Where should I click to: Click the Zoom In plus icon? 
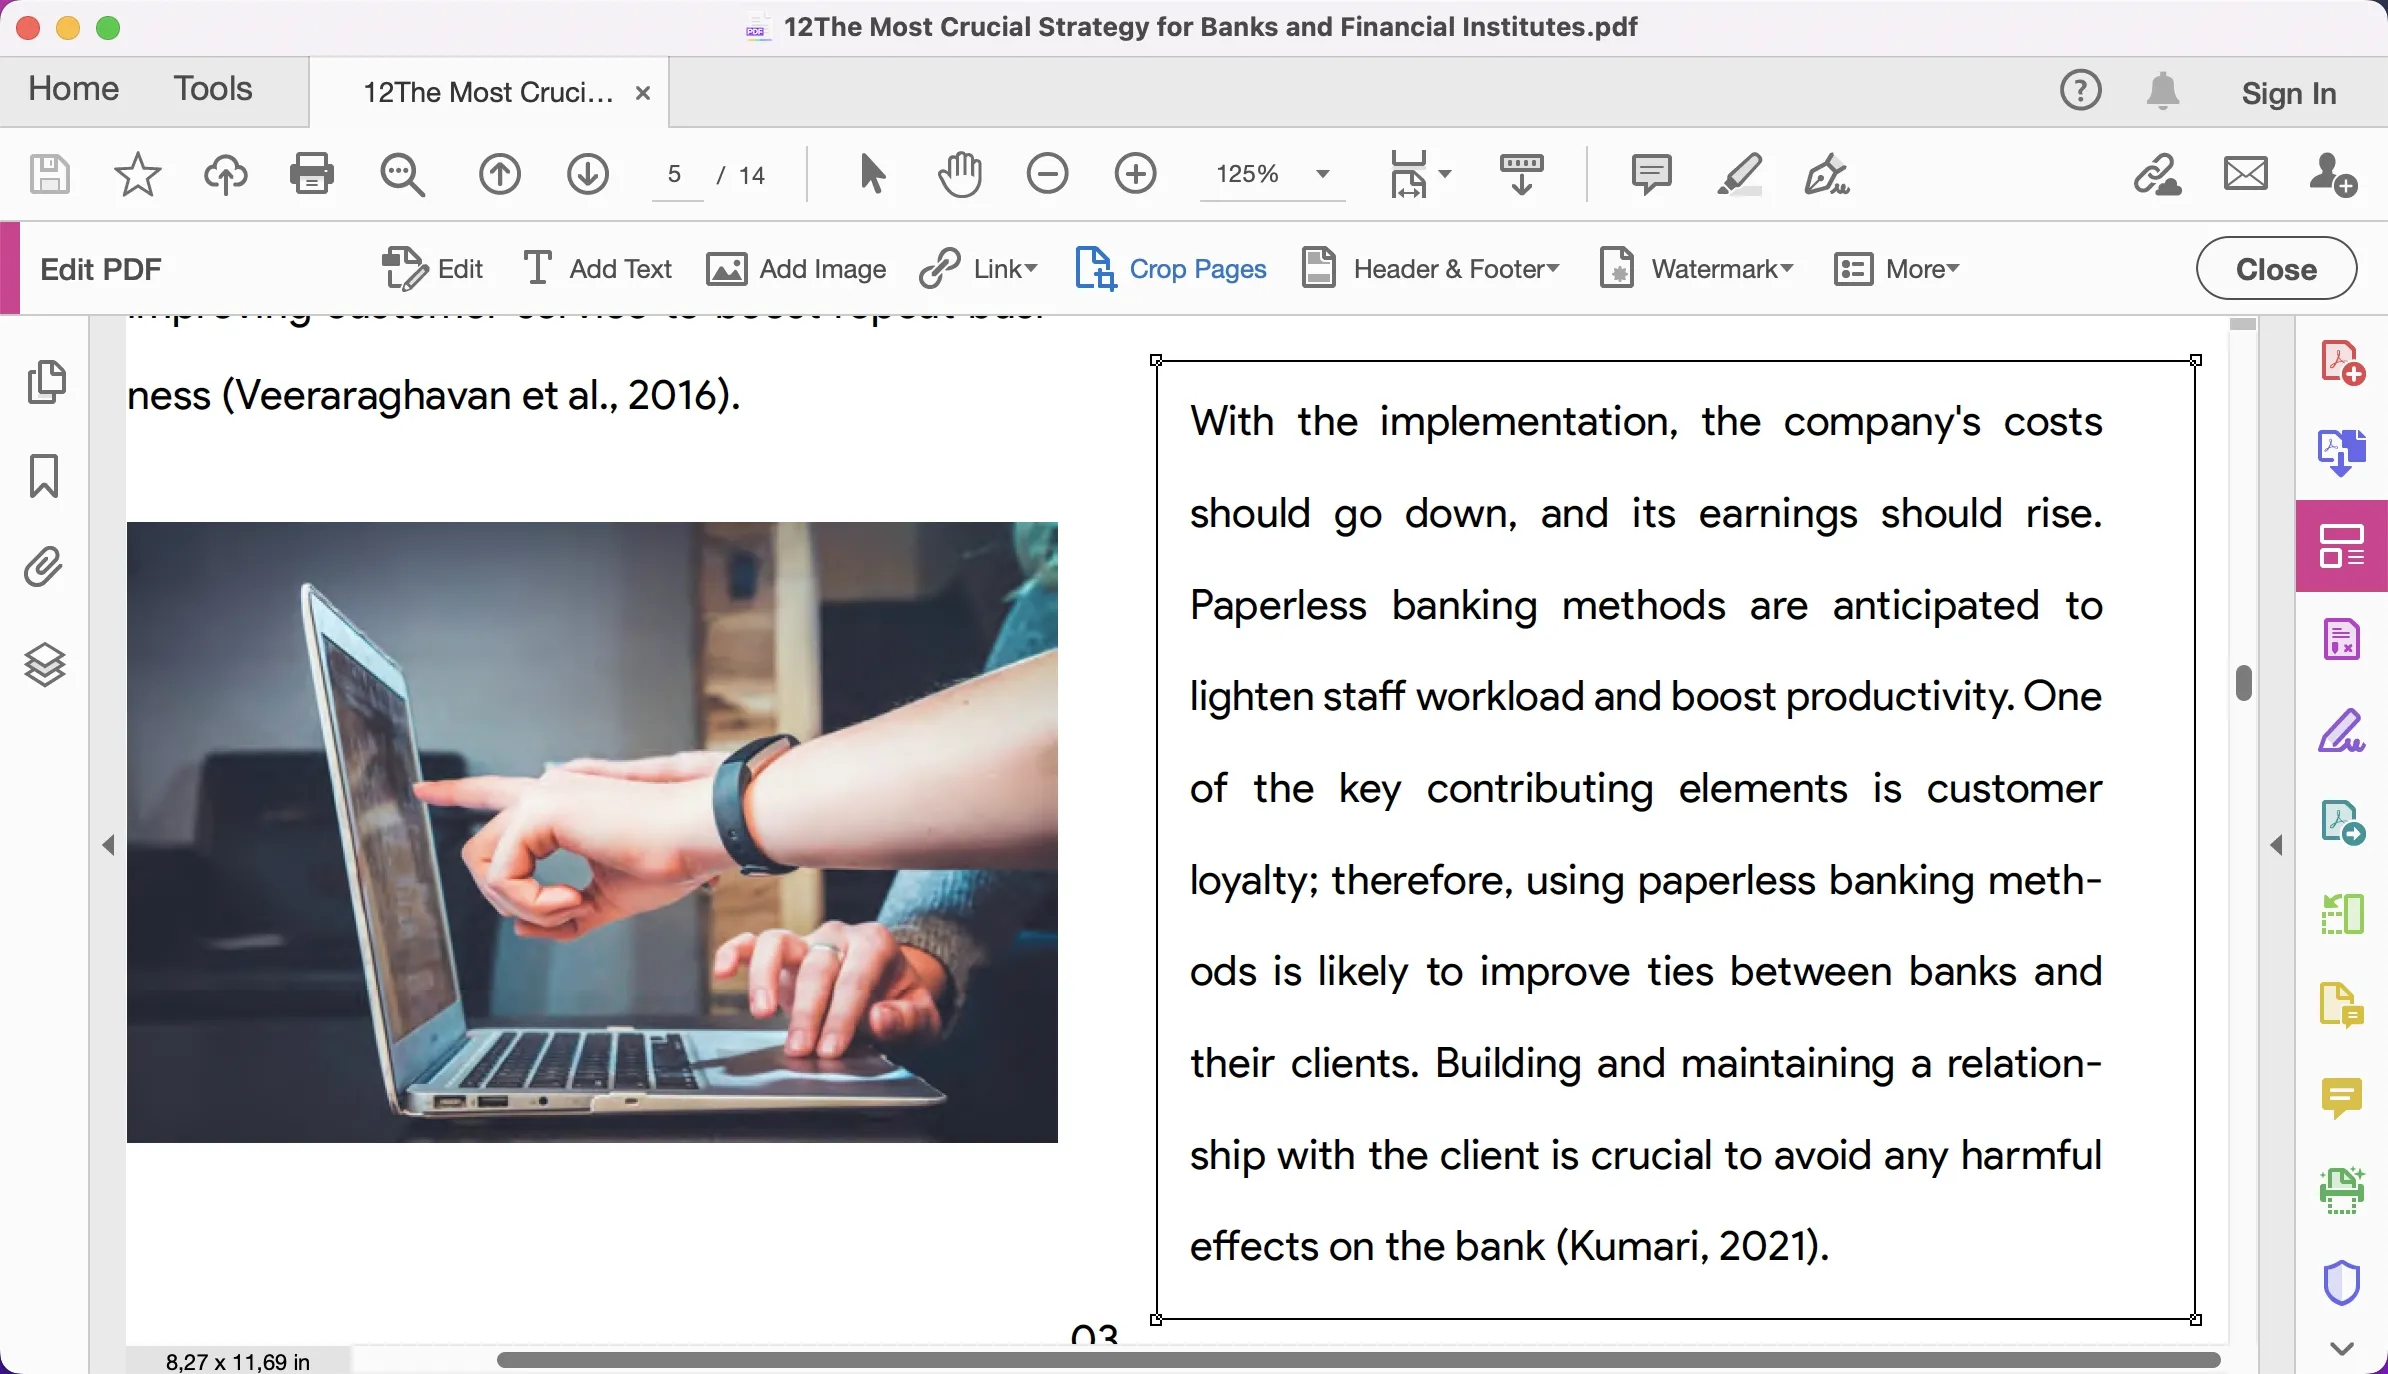coord(1135,174)
